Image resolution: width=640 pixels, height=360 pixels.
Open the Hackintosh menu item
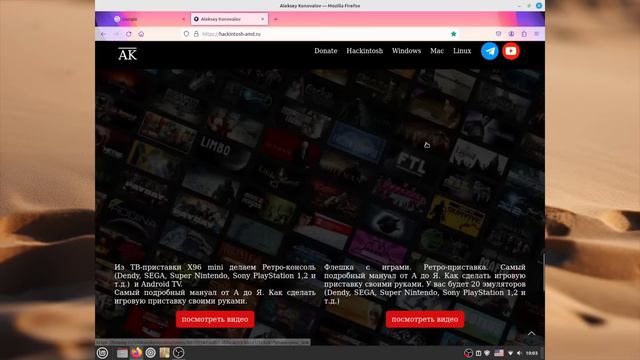tap(364, 51)
